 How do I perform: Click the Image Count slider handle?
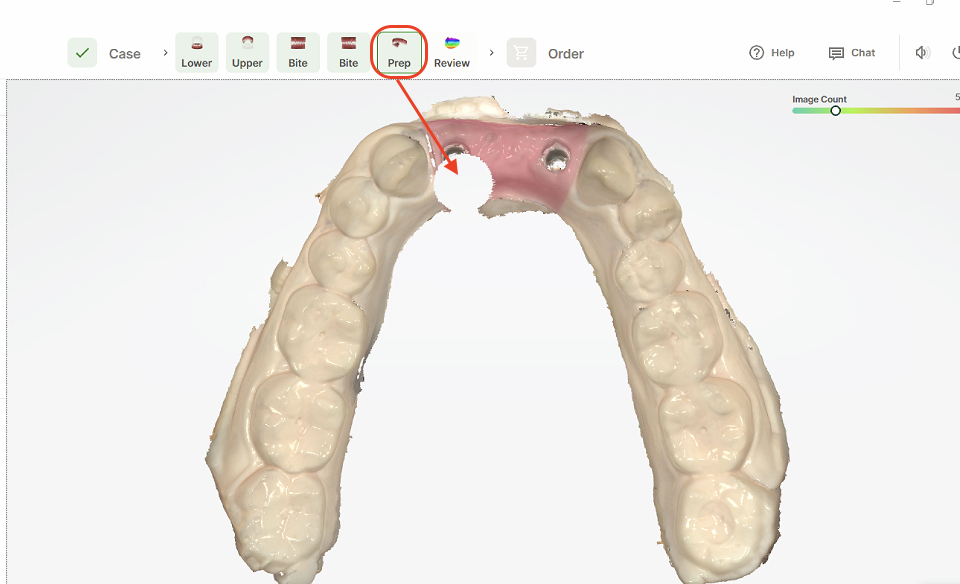pos(836,111)
